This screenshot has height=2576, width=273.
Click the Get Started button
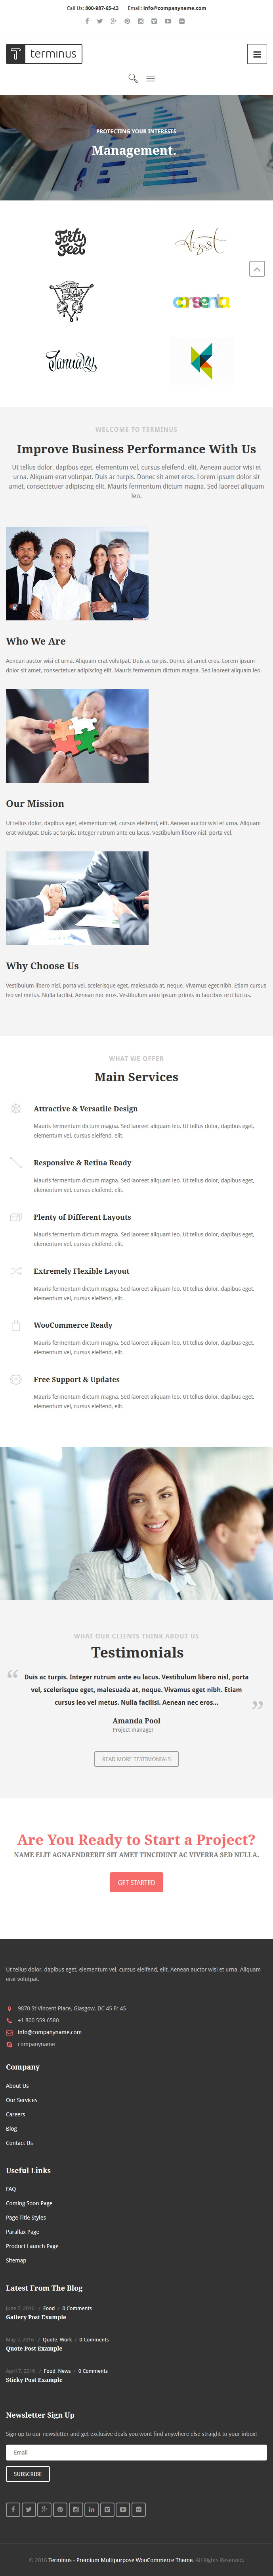tap(136, 1882)
